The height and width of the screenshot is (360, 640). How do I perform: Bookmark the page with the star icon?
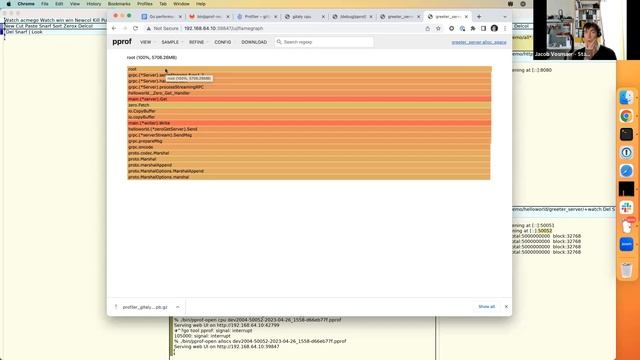point(438,29)
